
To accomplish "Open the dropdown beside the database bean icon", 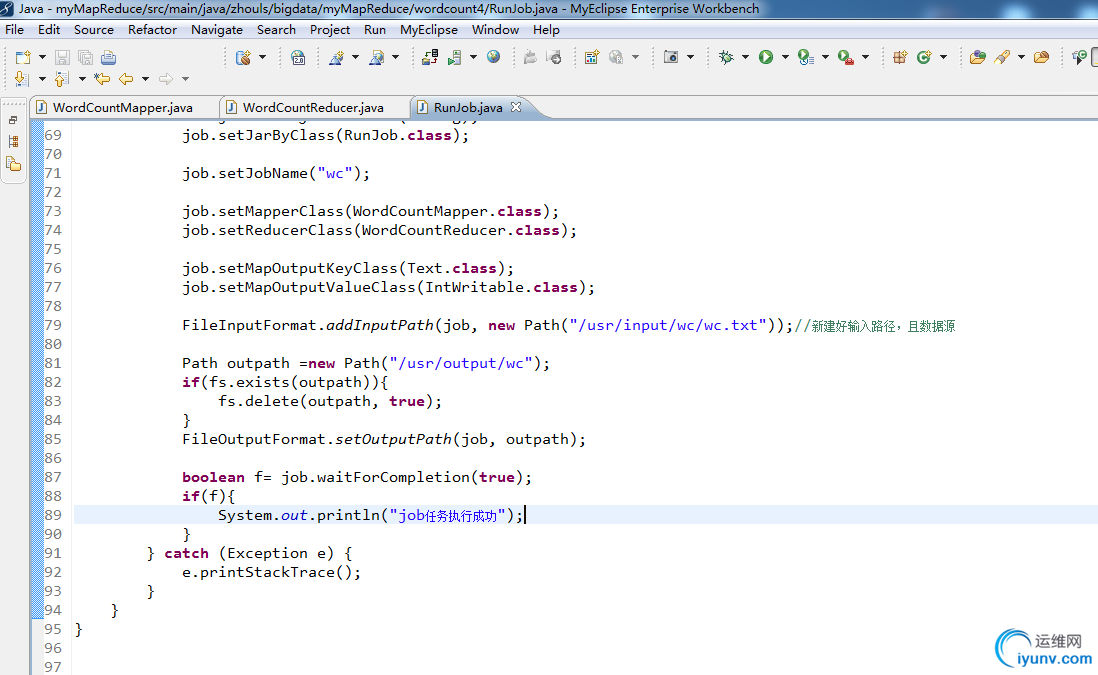I will (x=263, y=57).
